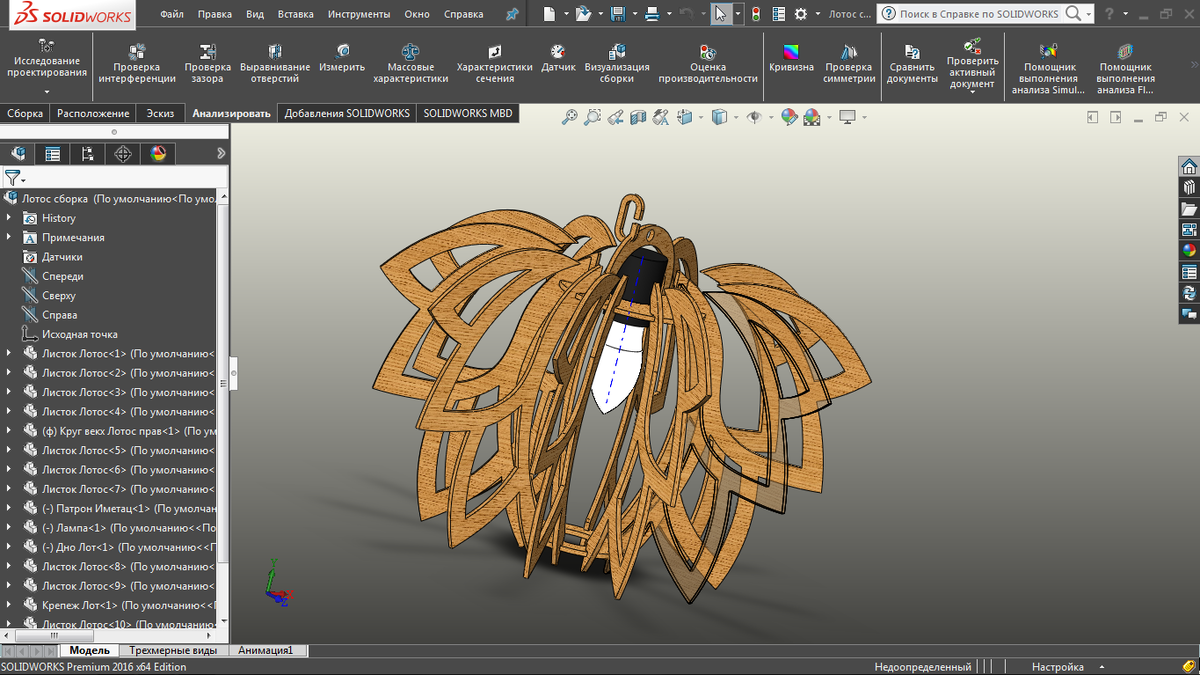Pin the menu bar with the pushpin

[x=513, y=15]
